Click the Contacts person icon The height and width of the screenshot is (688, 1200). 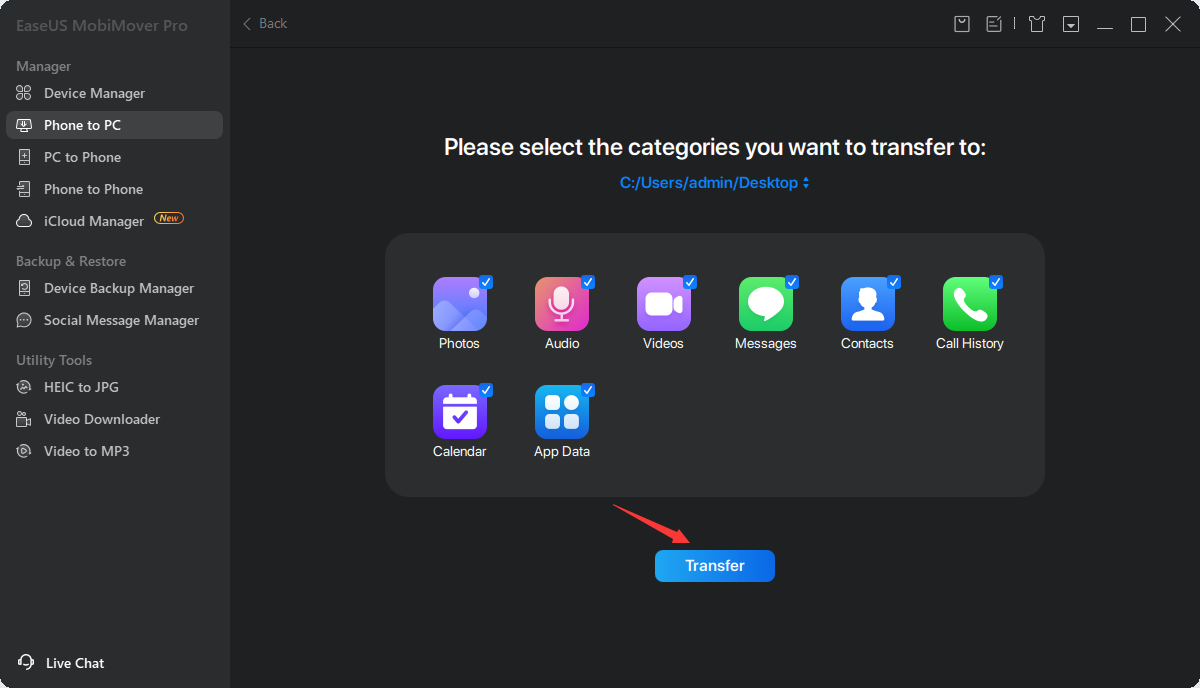click(x=868, y=304)
